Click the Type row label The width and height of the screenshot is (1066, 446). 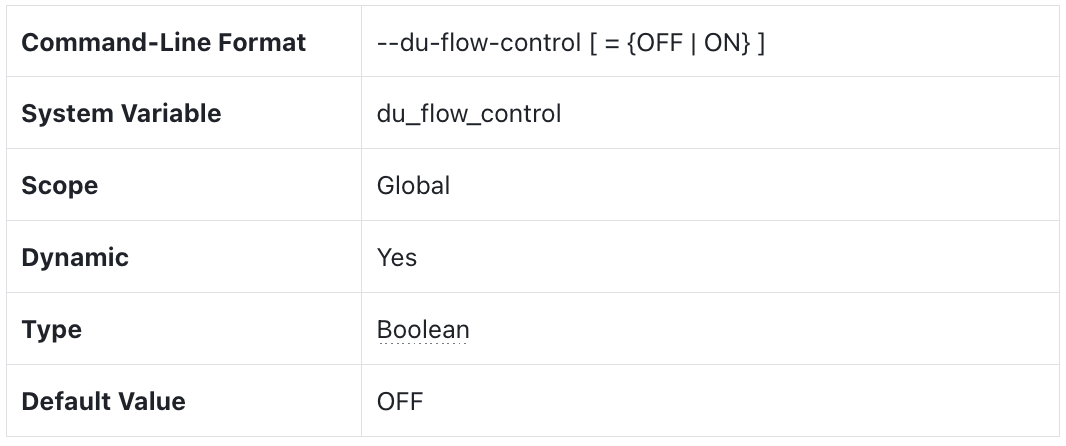[52, 330]
